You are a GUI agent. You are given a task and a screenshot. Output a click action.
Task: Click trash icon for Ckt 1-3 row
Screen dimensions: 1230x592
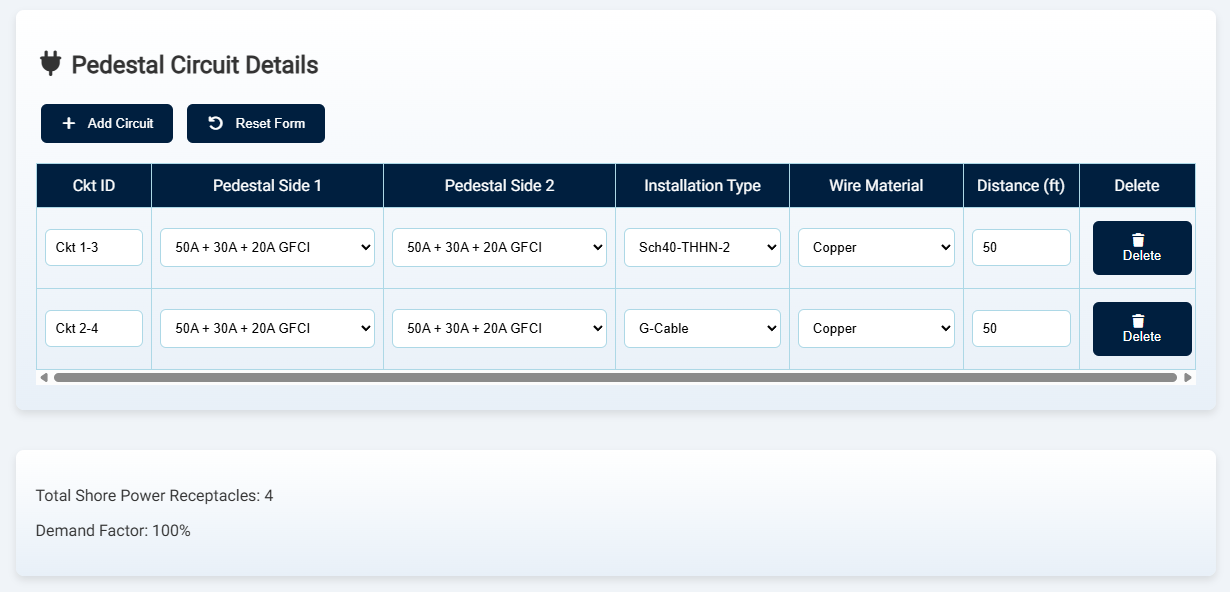coord(1138,239)
